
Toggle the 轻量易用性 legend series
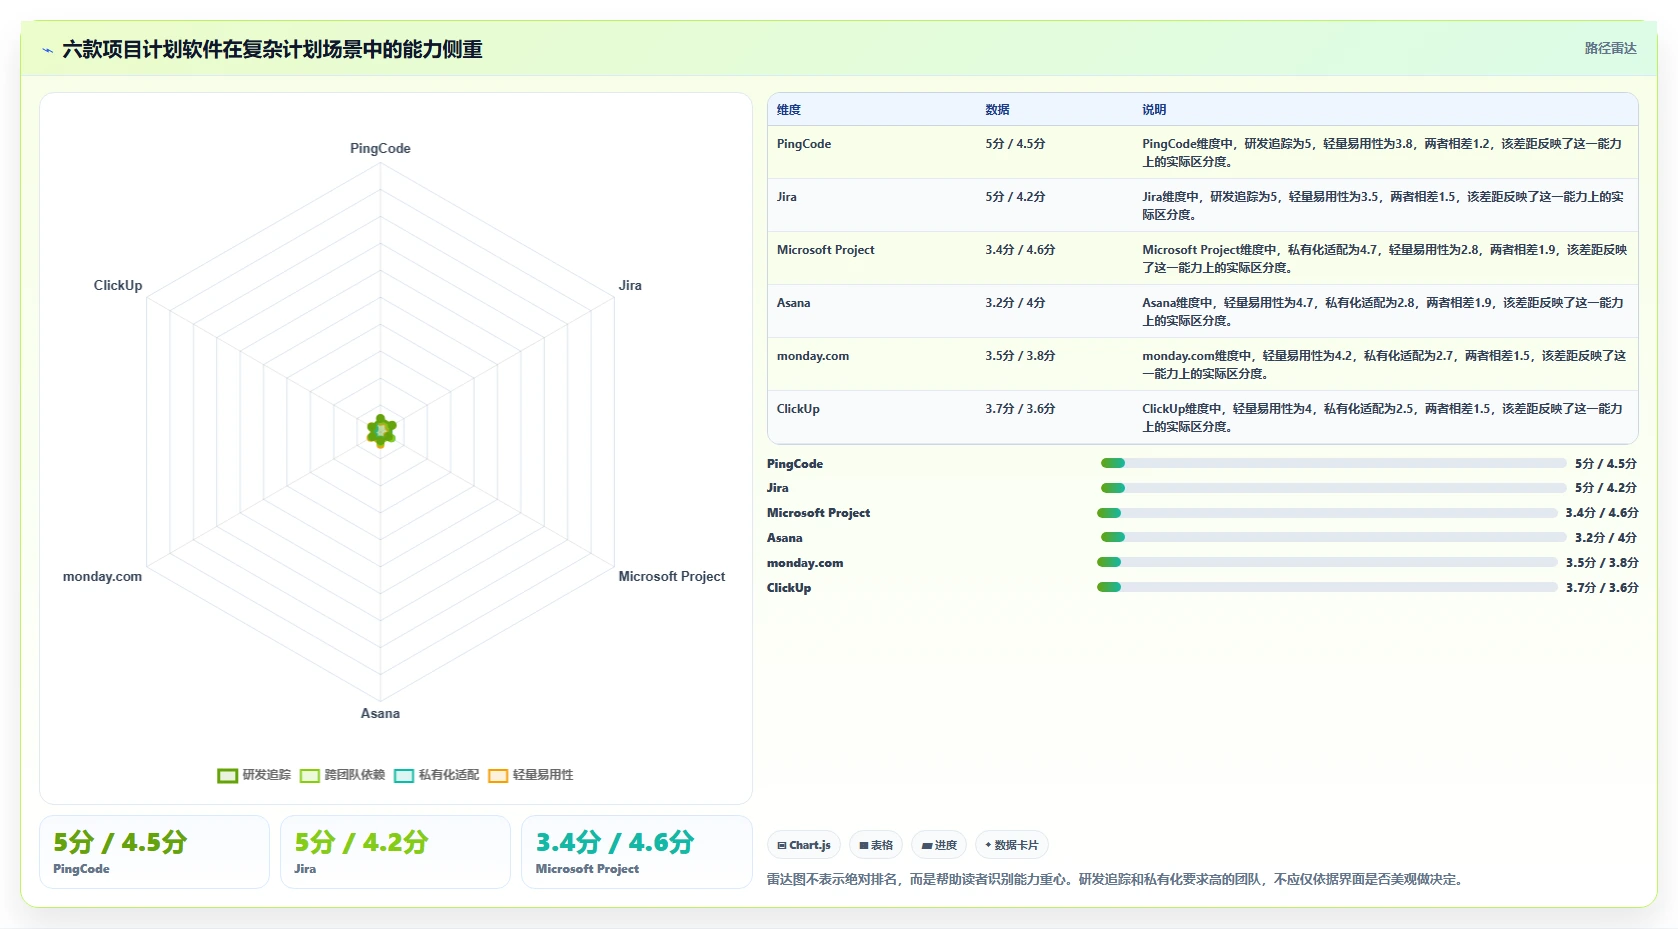(531, 775)
